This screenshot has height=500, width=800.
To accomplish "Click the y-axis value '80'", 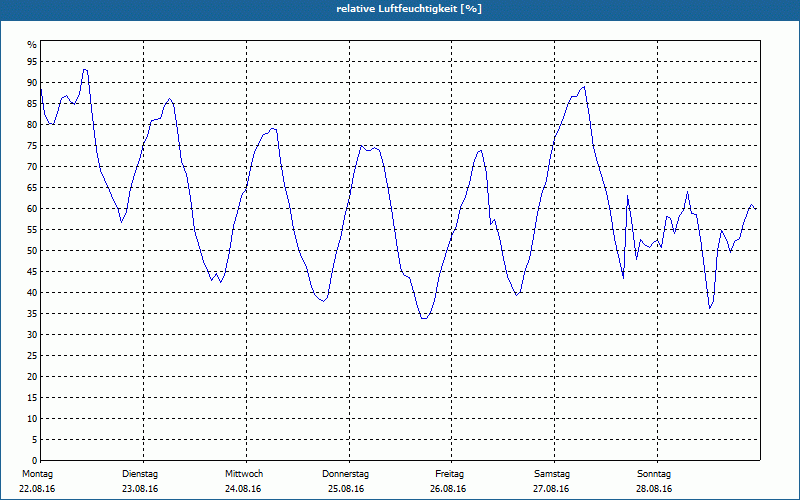I will click(x=32, y=124).
